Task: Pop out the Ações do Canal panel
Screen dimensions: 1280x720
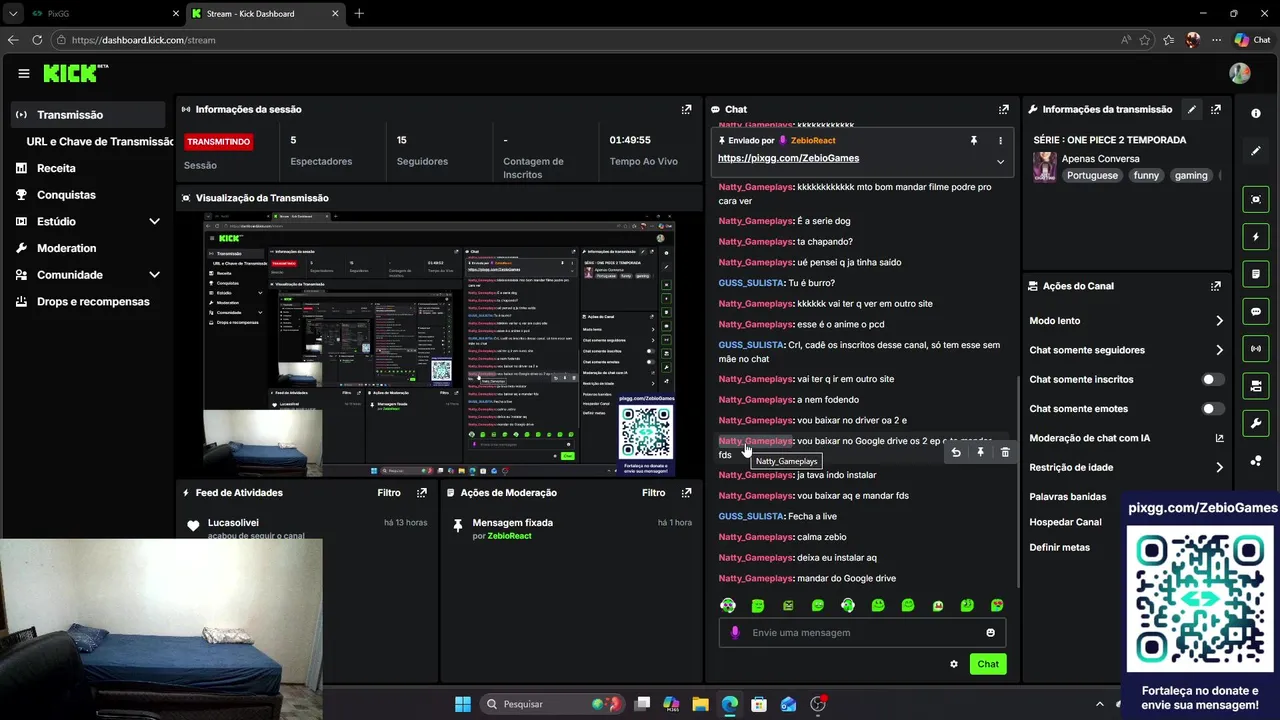Action: pos(1216,286)
